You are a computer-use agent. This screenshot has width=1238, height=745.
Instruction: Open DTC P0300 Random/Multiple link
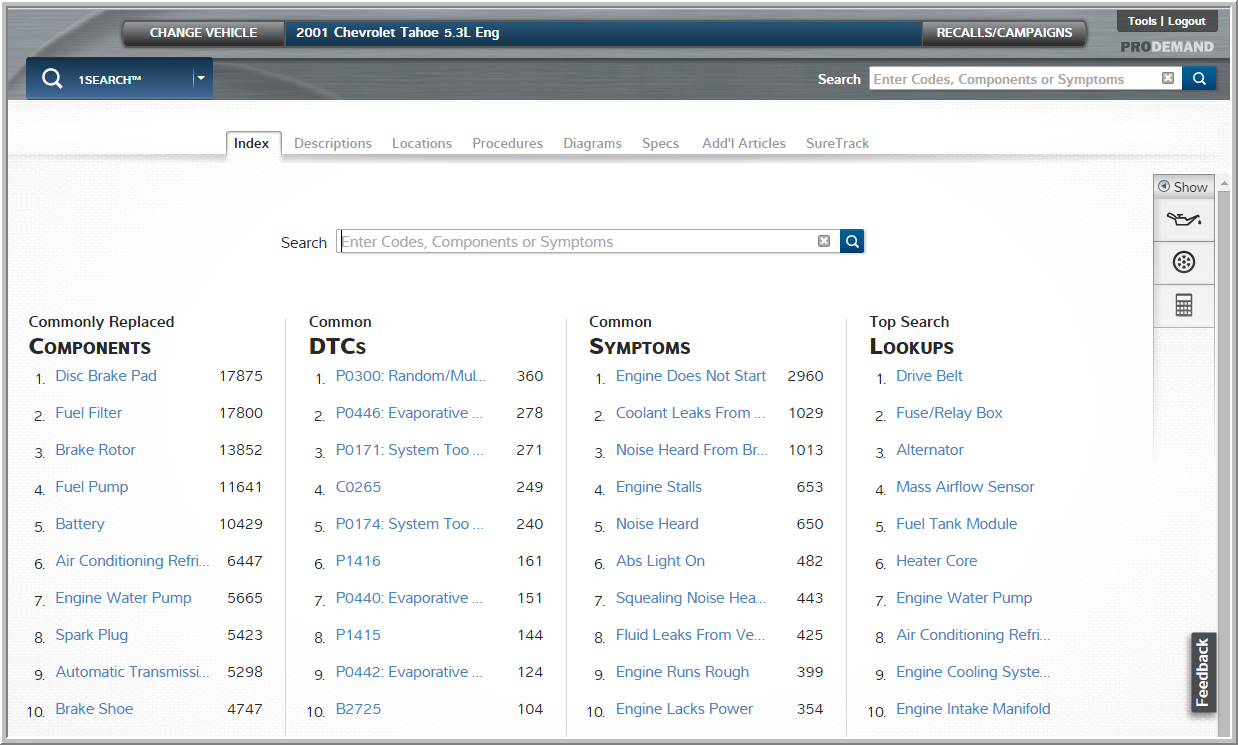411,375
